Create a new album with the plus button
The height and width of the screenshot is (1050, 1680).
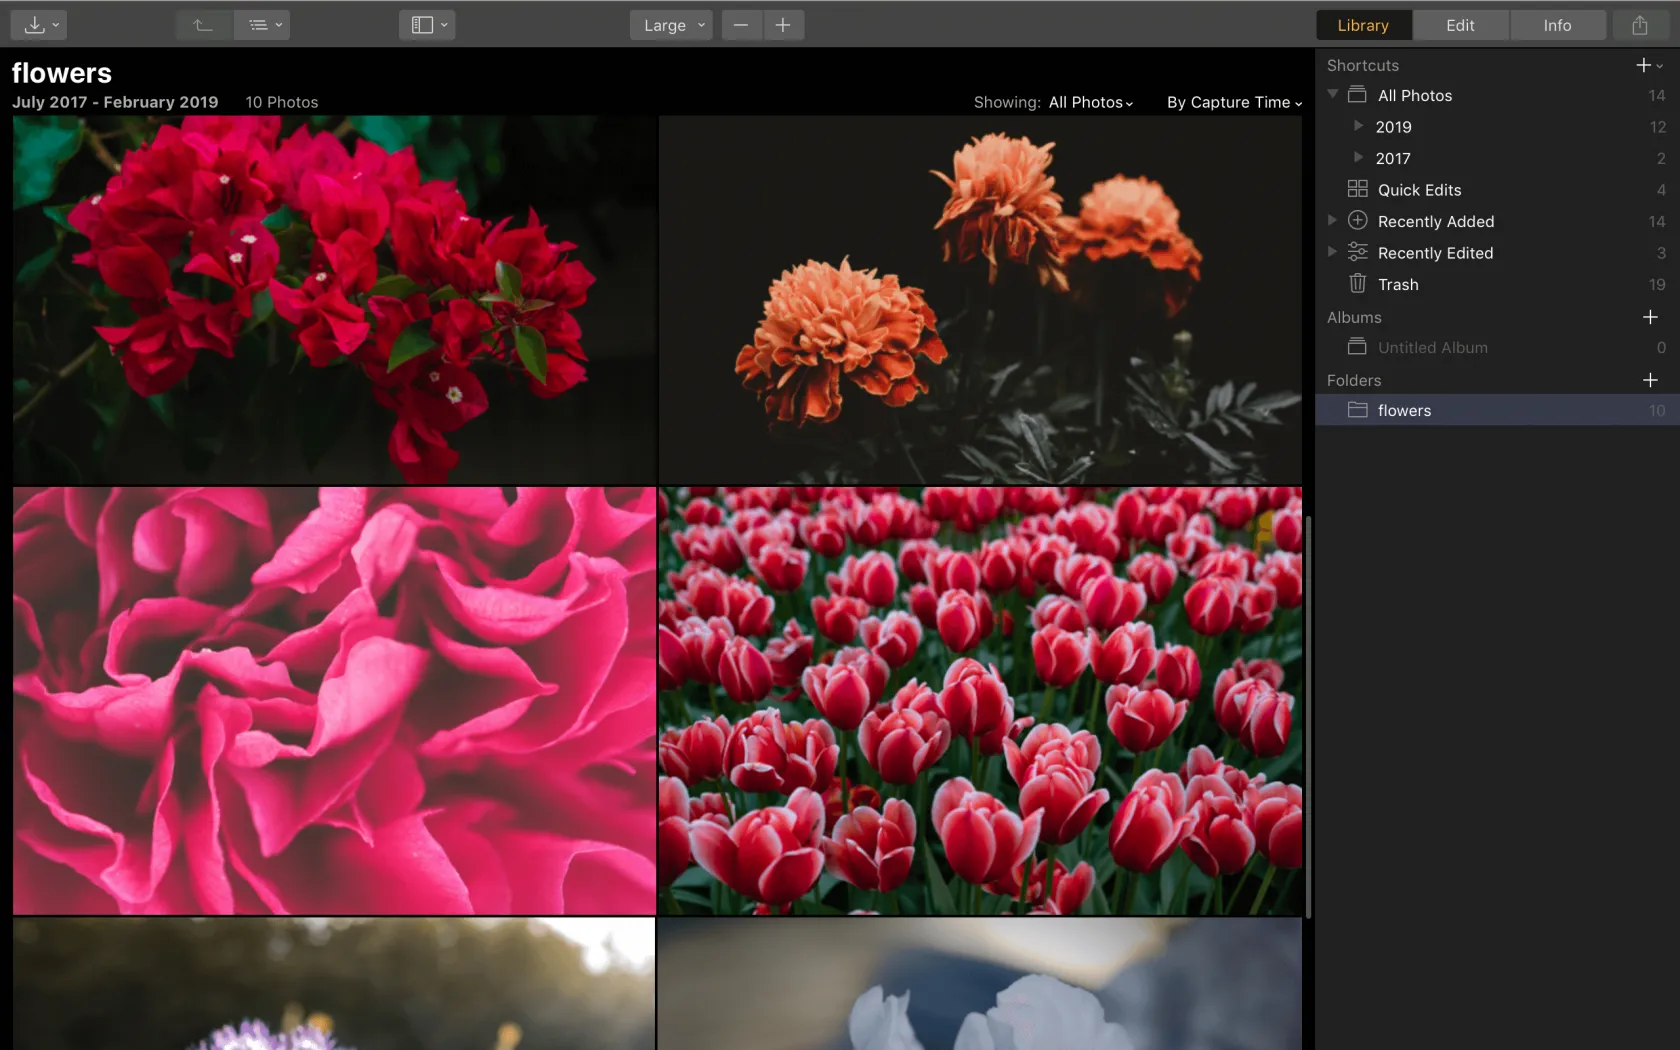click(1650, 317)
